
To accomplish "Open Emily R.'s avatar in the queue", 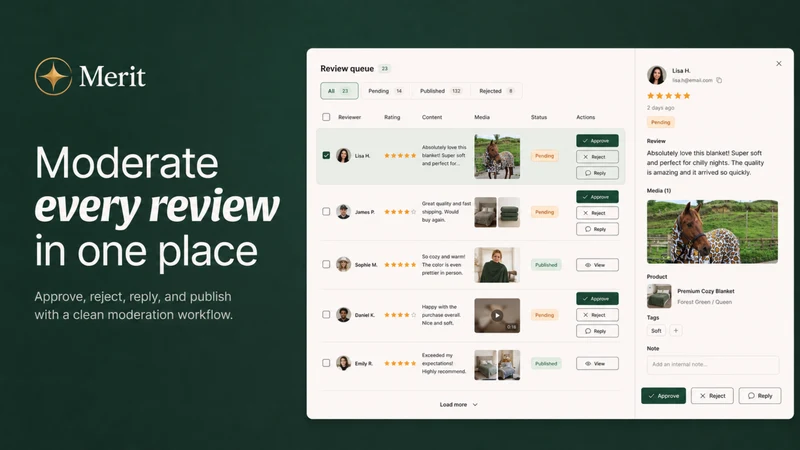I will tap(343, 363).
